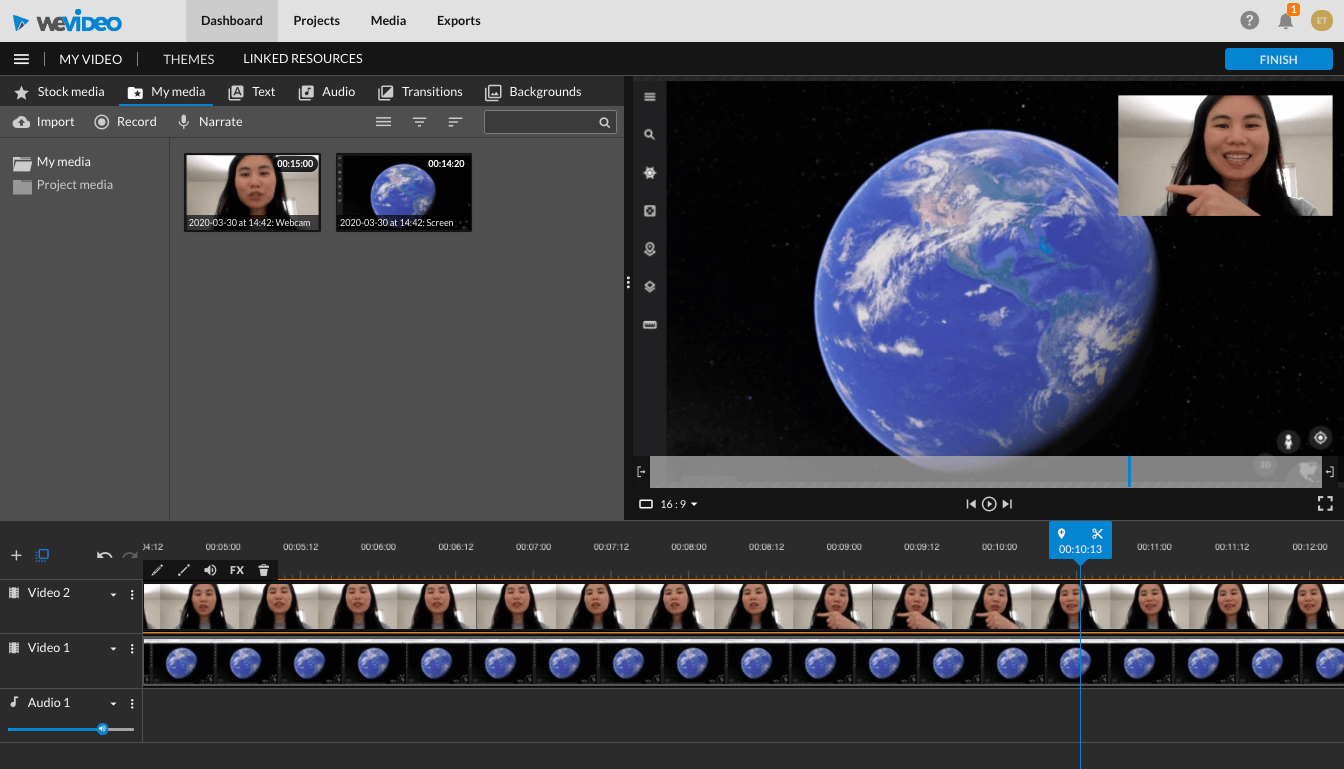This screenshot has width=1344, height=769.
Task: Click the undo arrow in timeline
Action: pyautogui.click(x=104, y=555)
